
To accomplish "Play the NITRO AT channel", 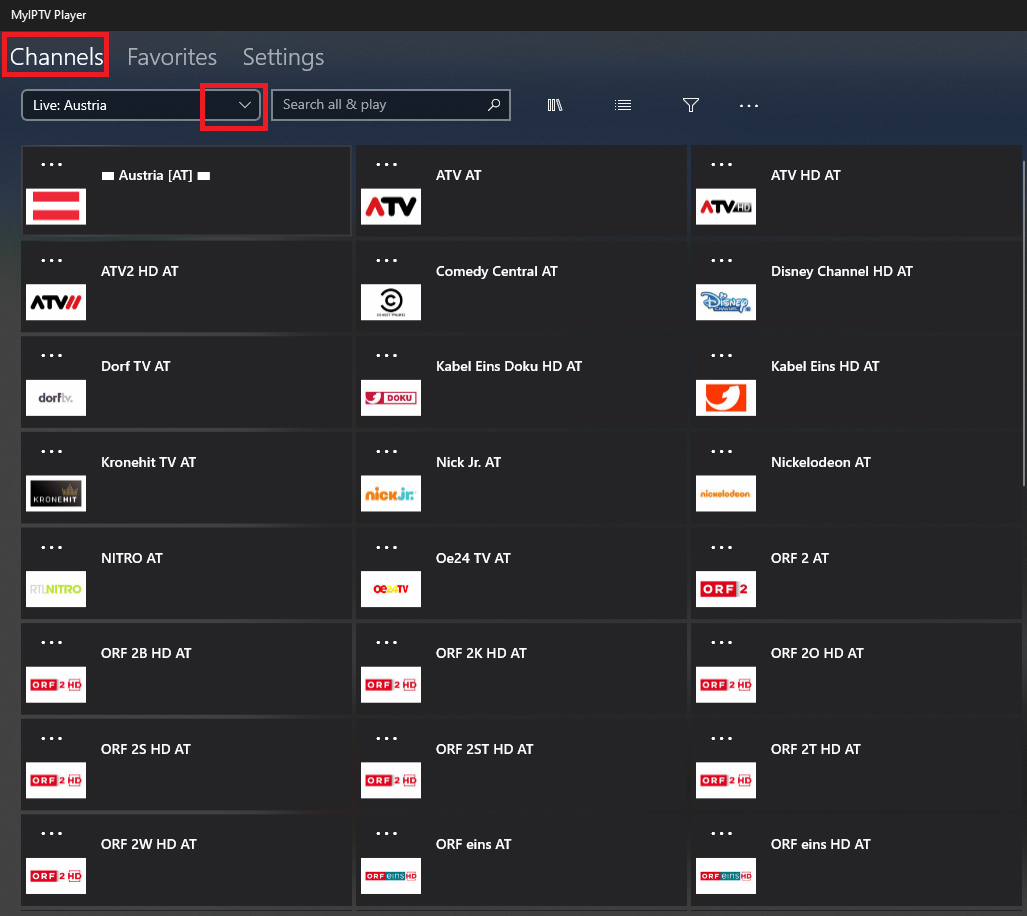I will 187,573.
